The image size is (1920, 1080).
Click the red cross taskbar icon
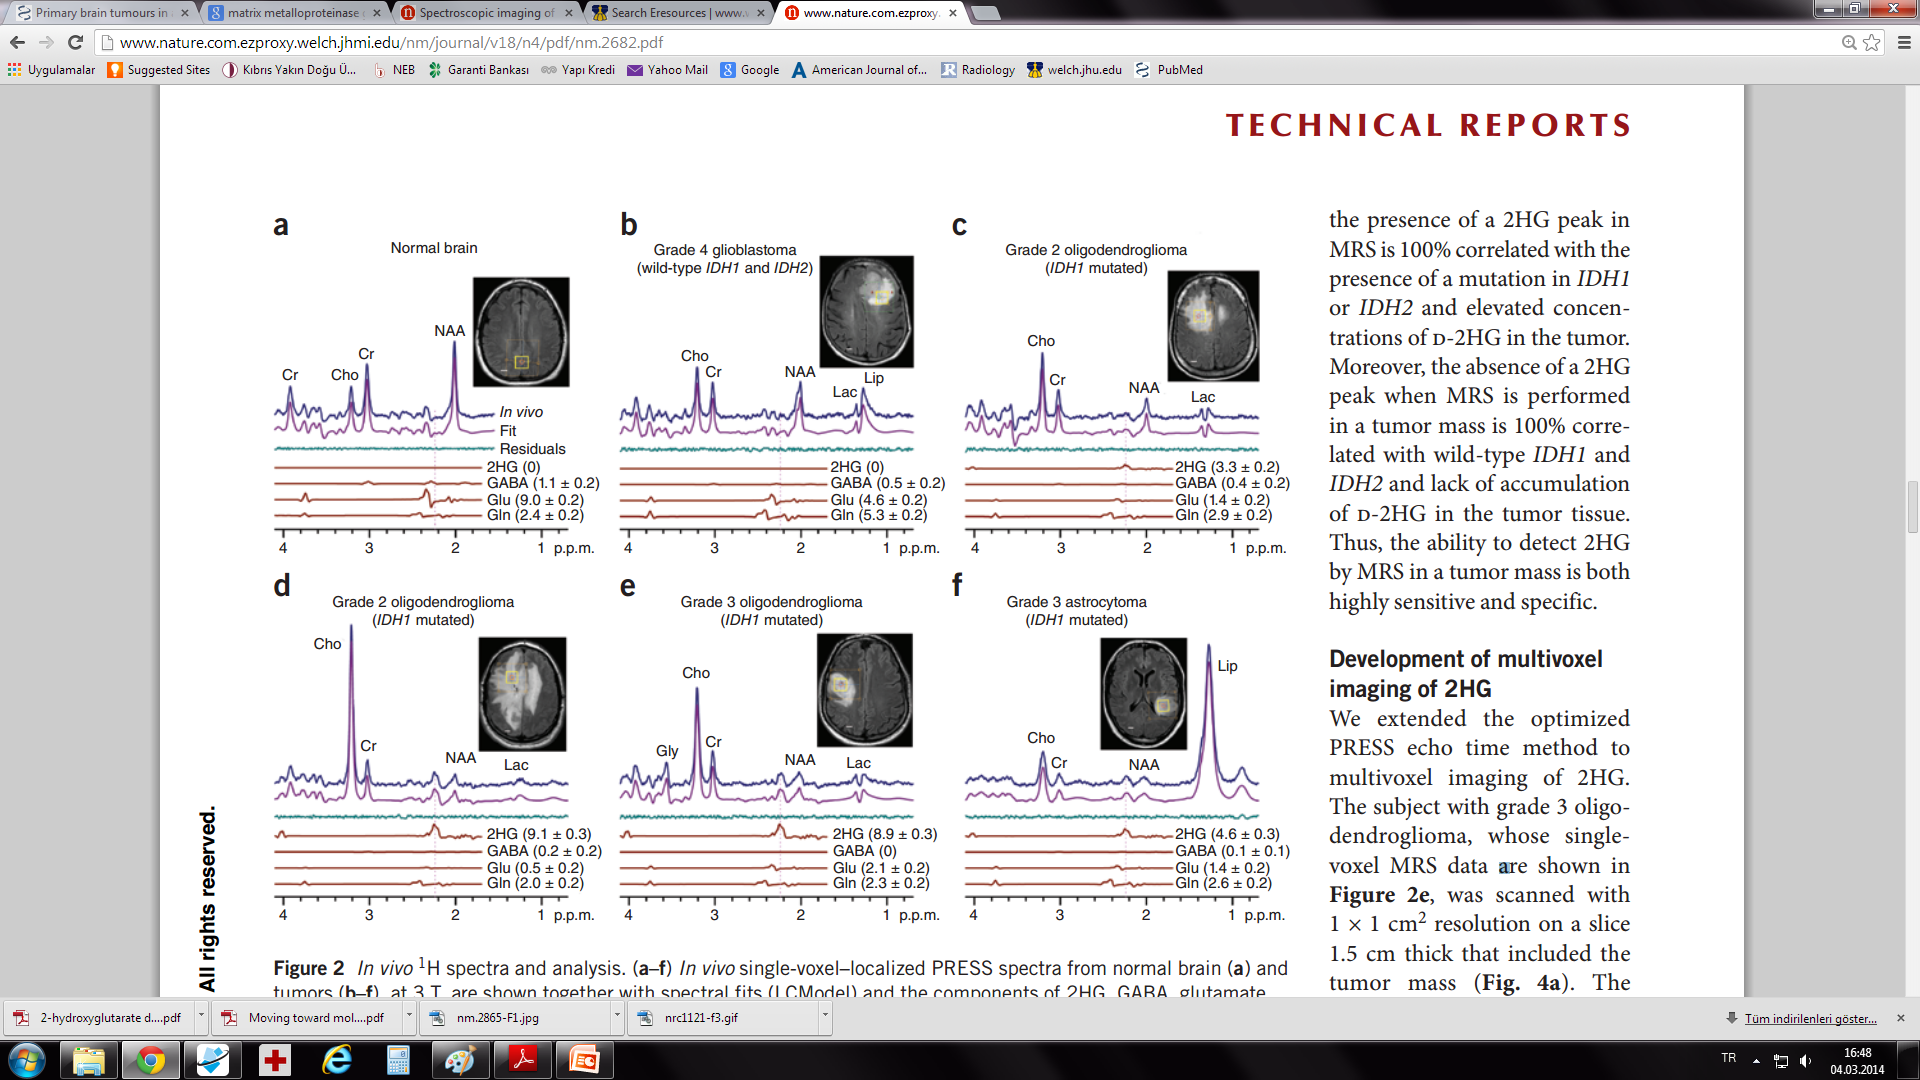pyautogui.click(x=275, y=1060)
